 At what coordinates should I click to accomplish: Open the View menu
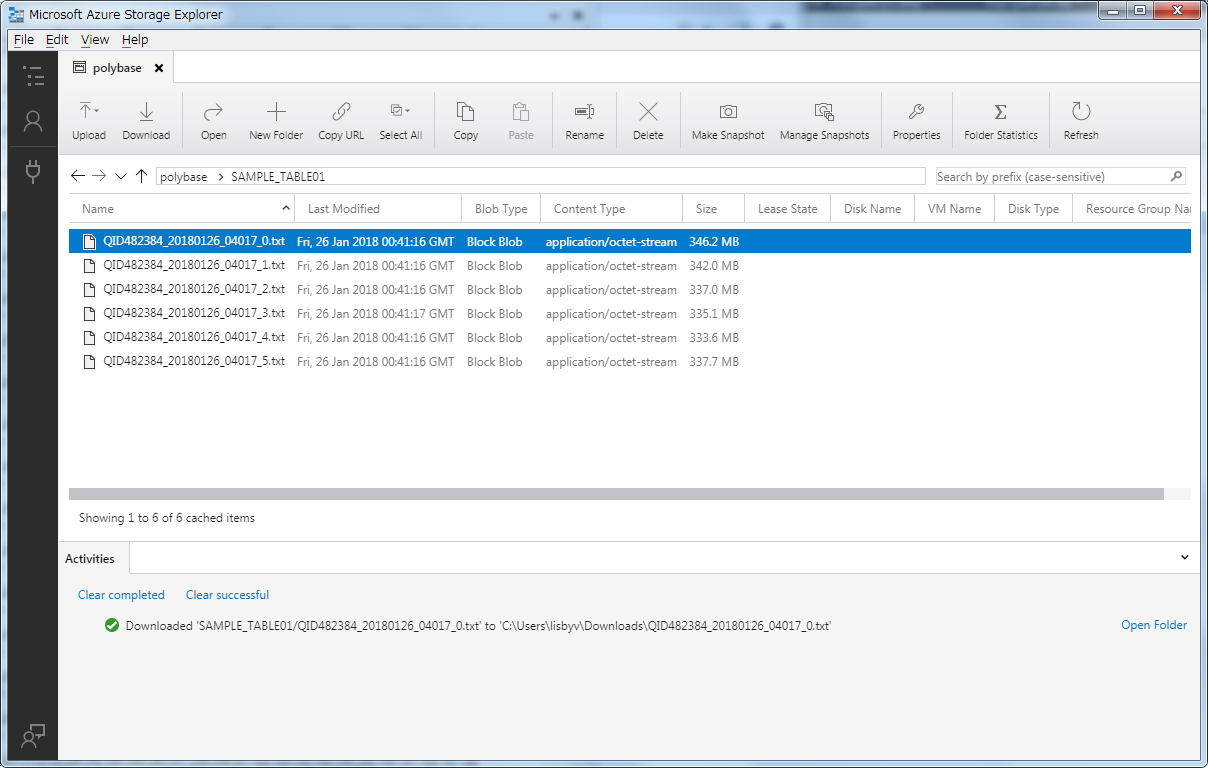tap(95, 40)
